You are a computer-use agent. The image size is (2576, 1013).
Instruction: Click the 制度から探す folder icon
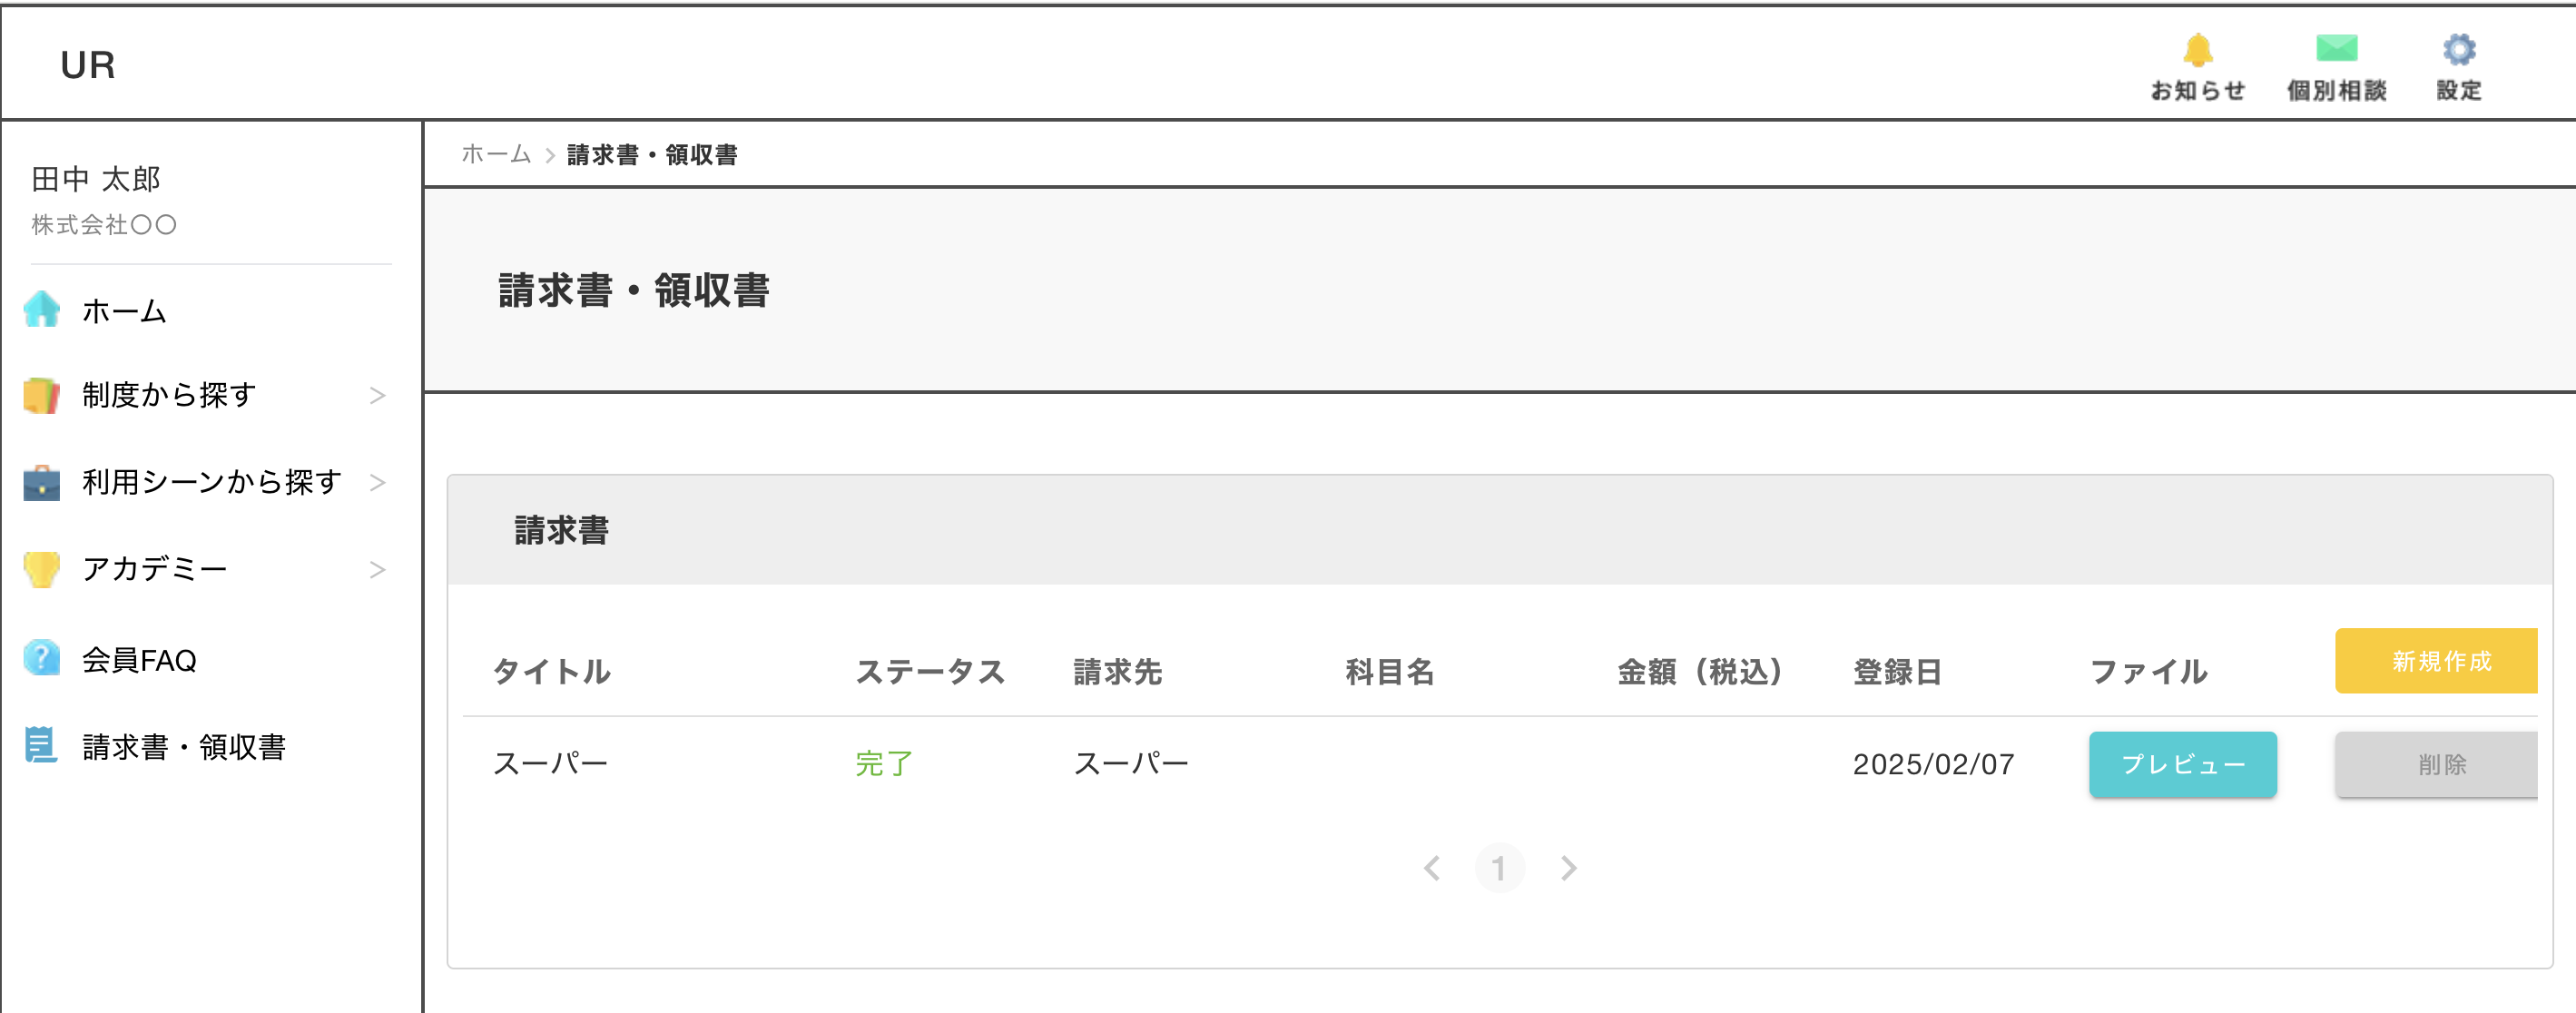coord(42,396)
